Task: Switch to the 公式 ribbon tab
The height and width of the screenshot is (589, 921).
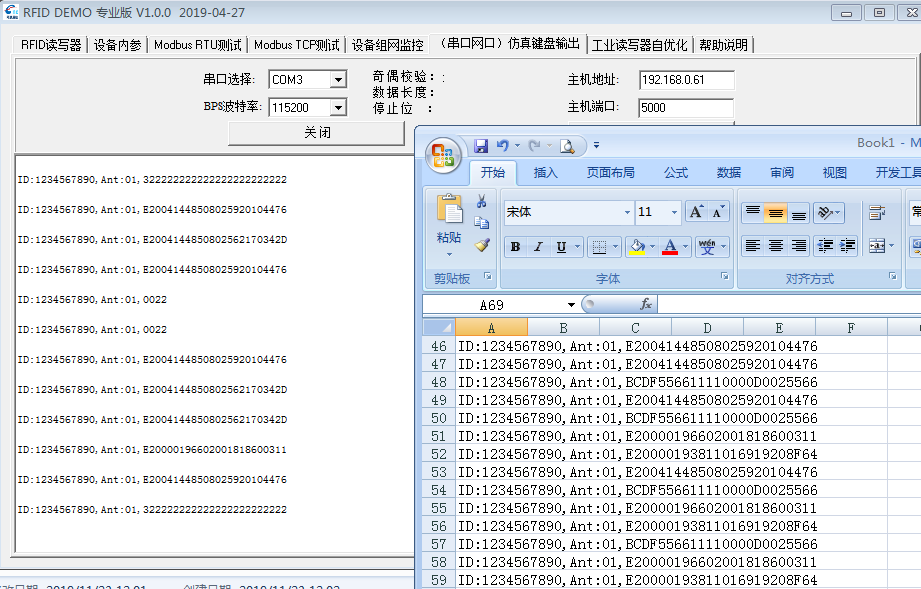Action: (x=675, y=173)
